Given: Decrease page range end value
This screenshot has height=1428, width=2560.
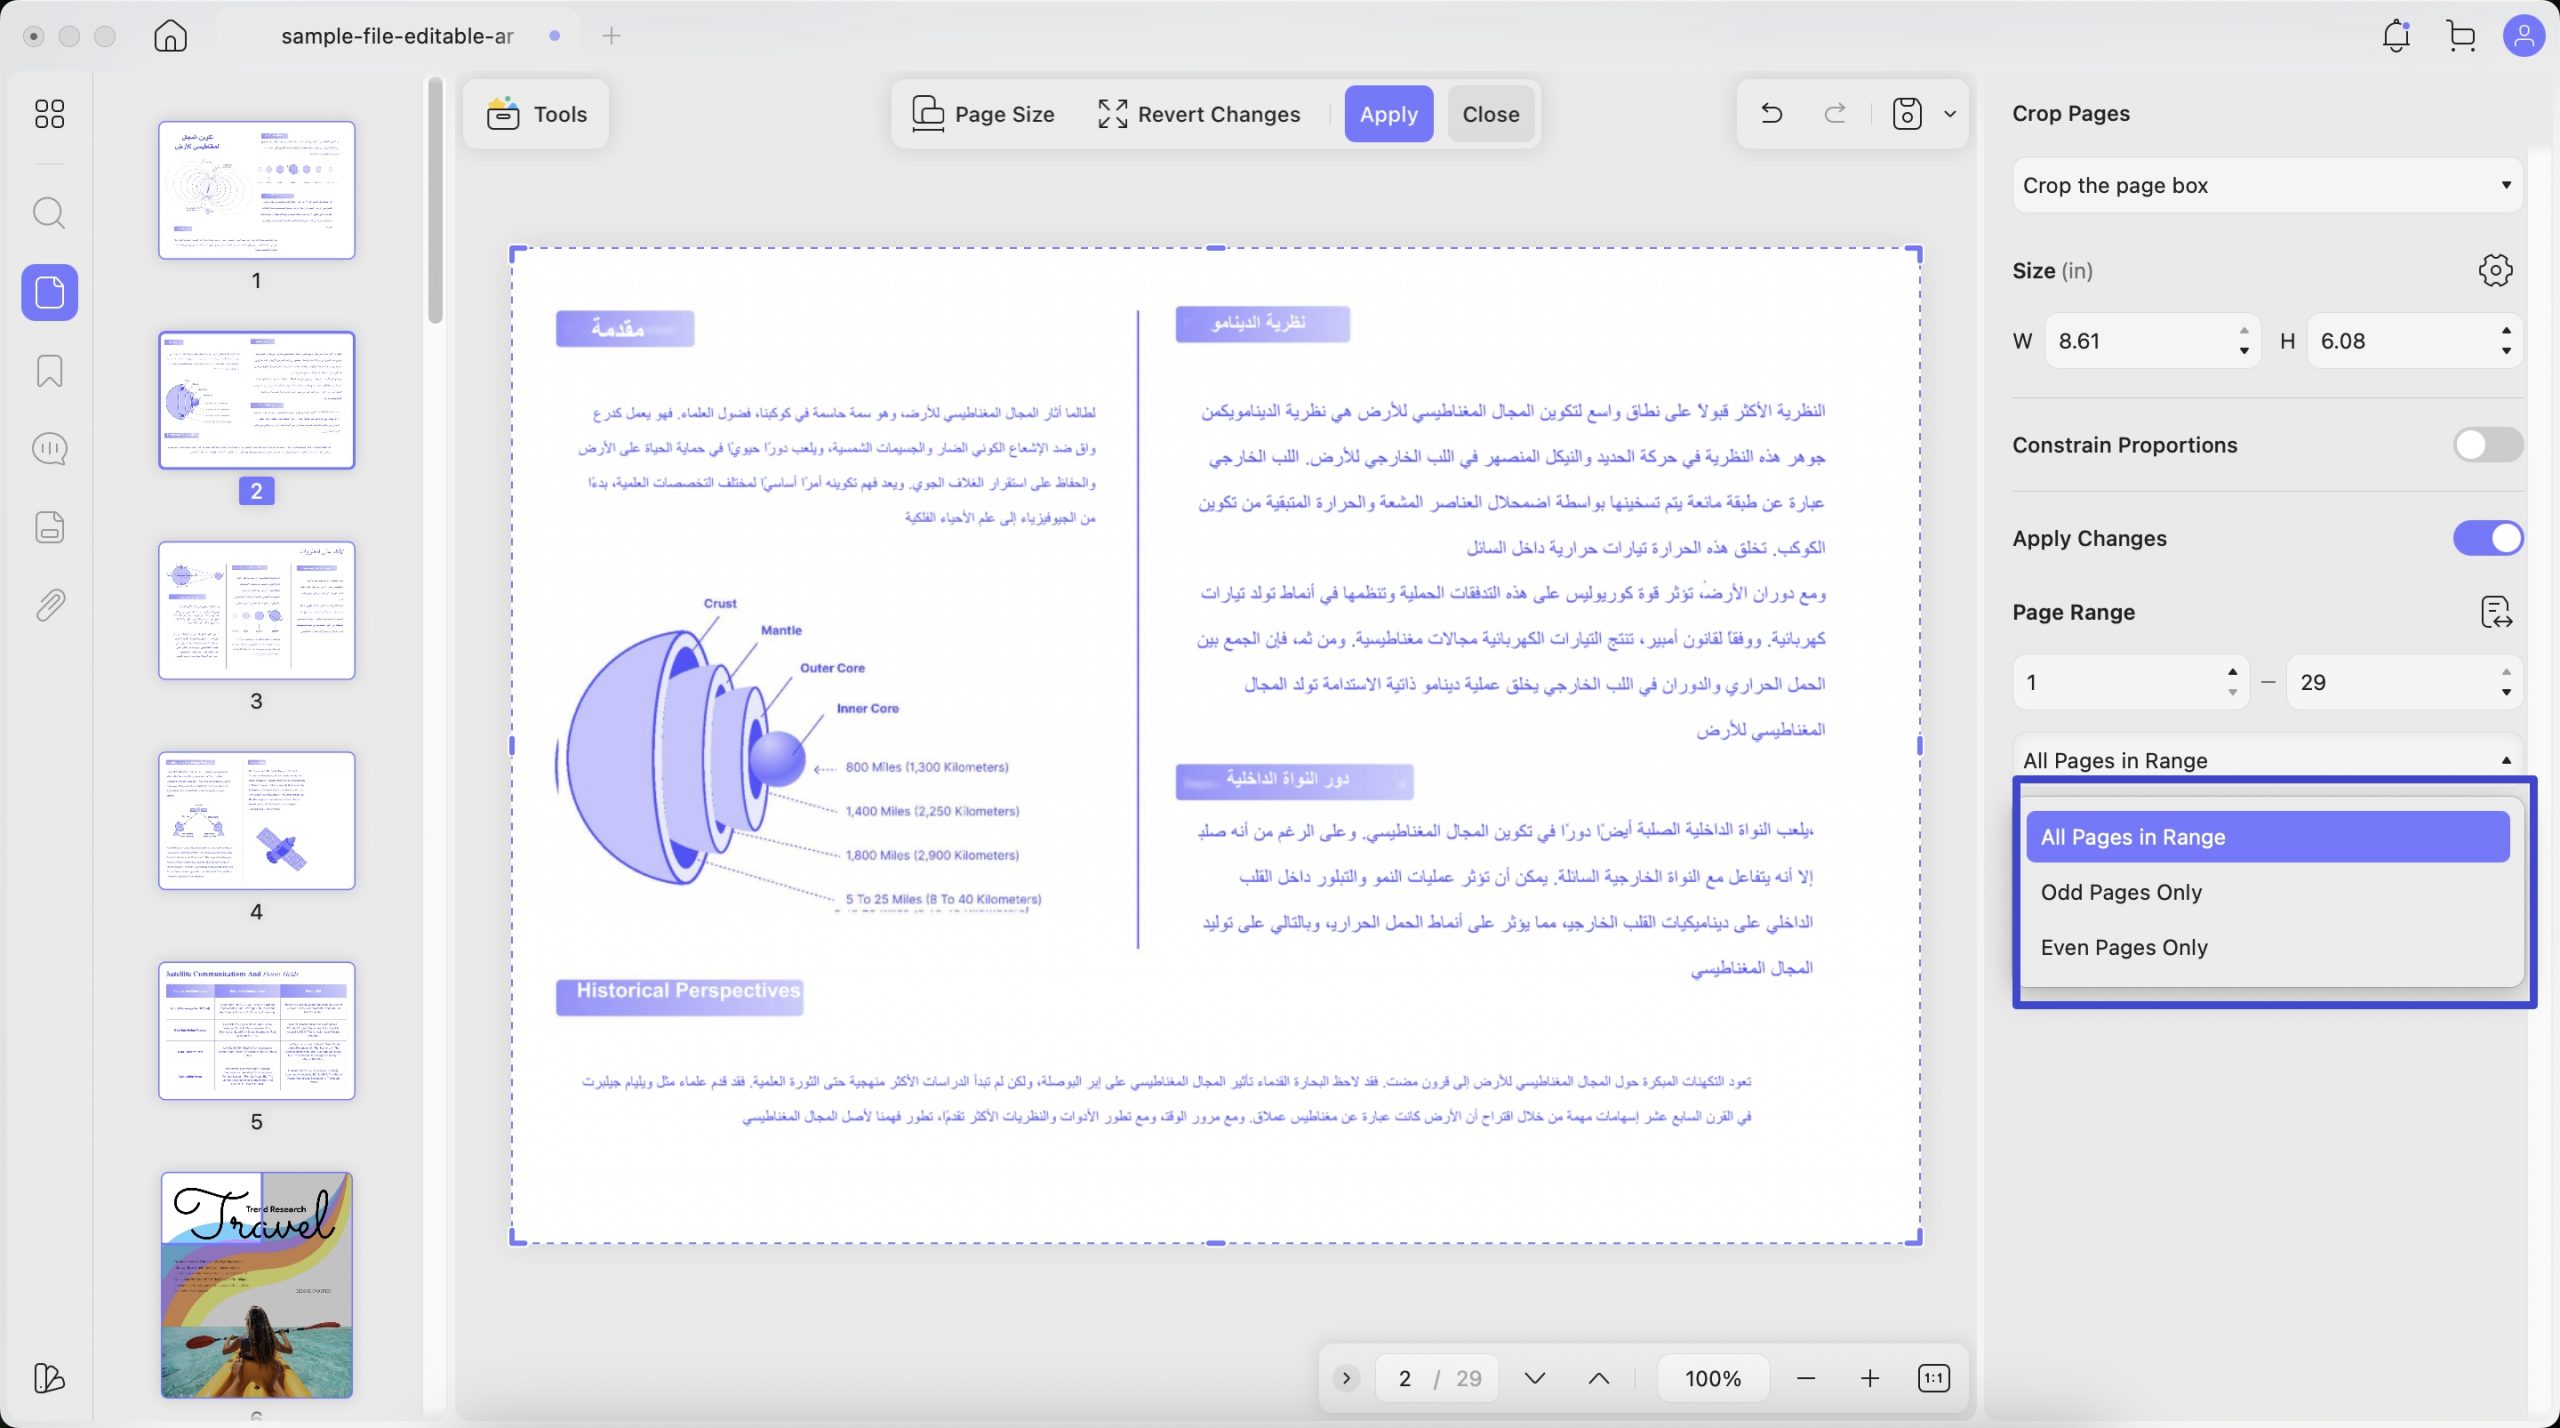Looking at the screenshot, I should coord(2506,692).
